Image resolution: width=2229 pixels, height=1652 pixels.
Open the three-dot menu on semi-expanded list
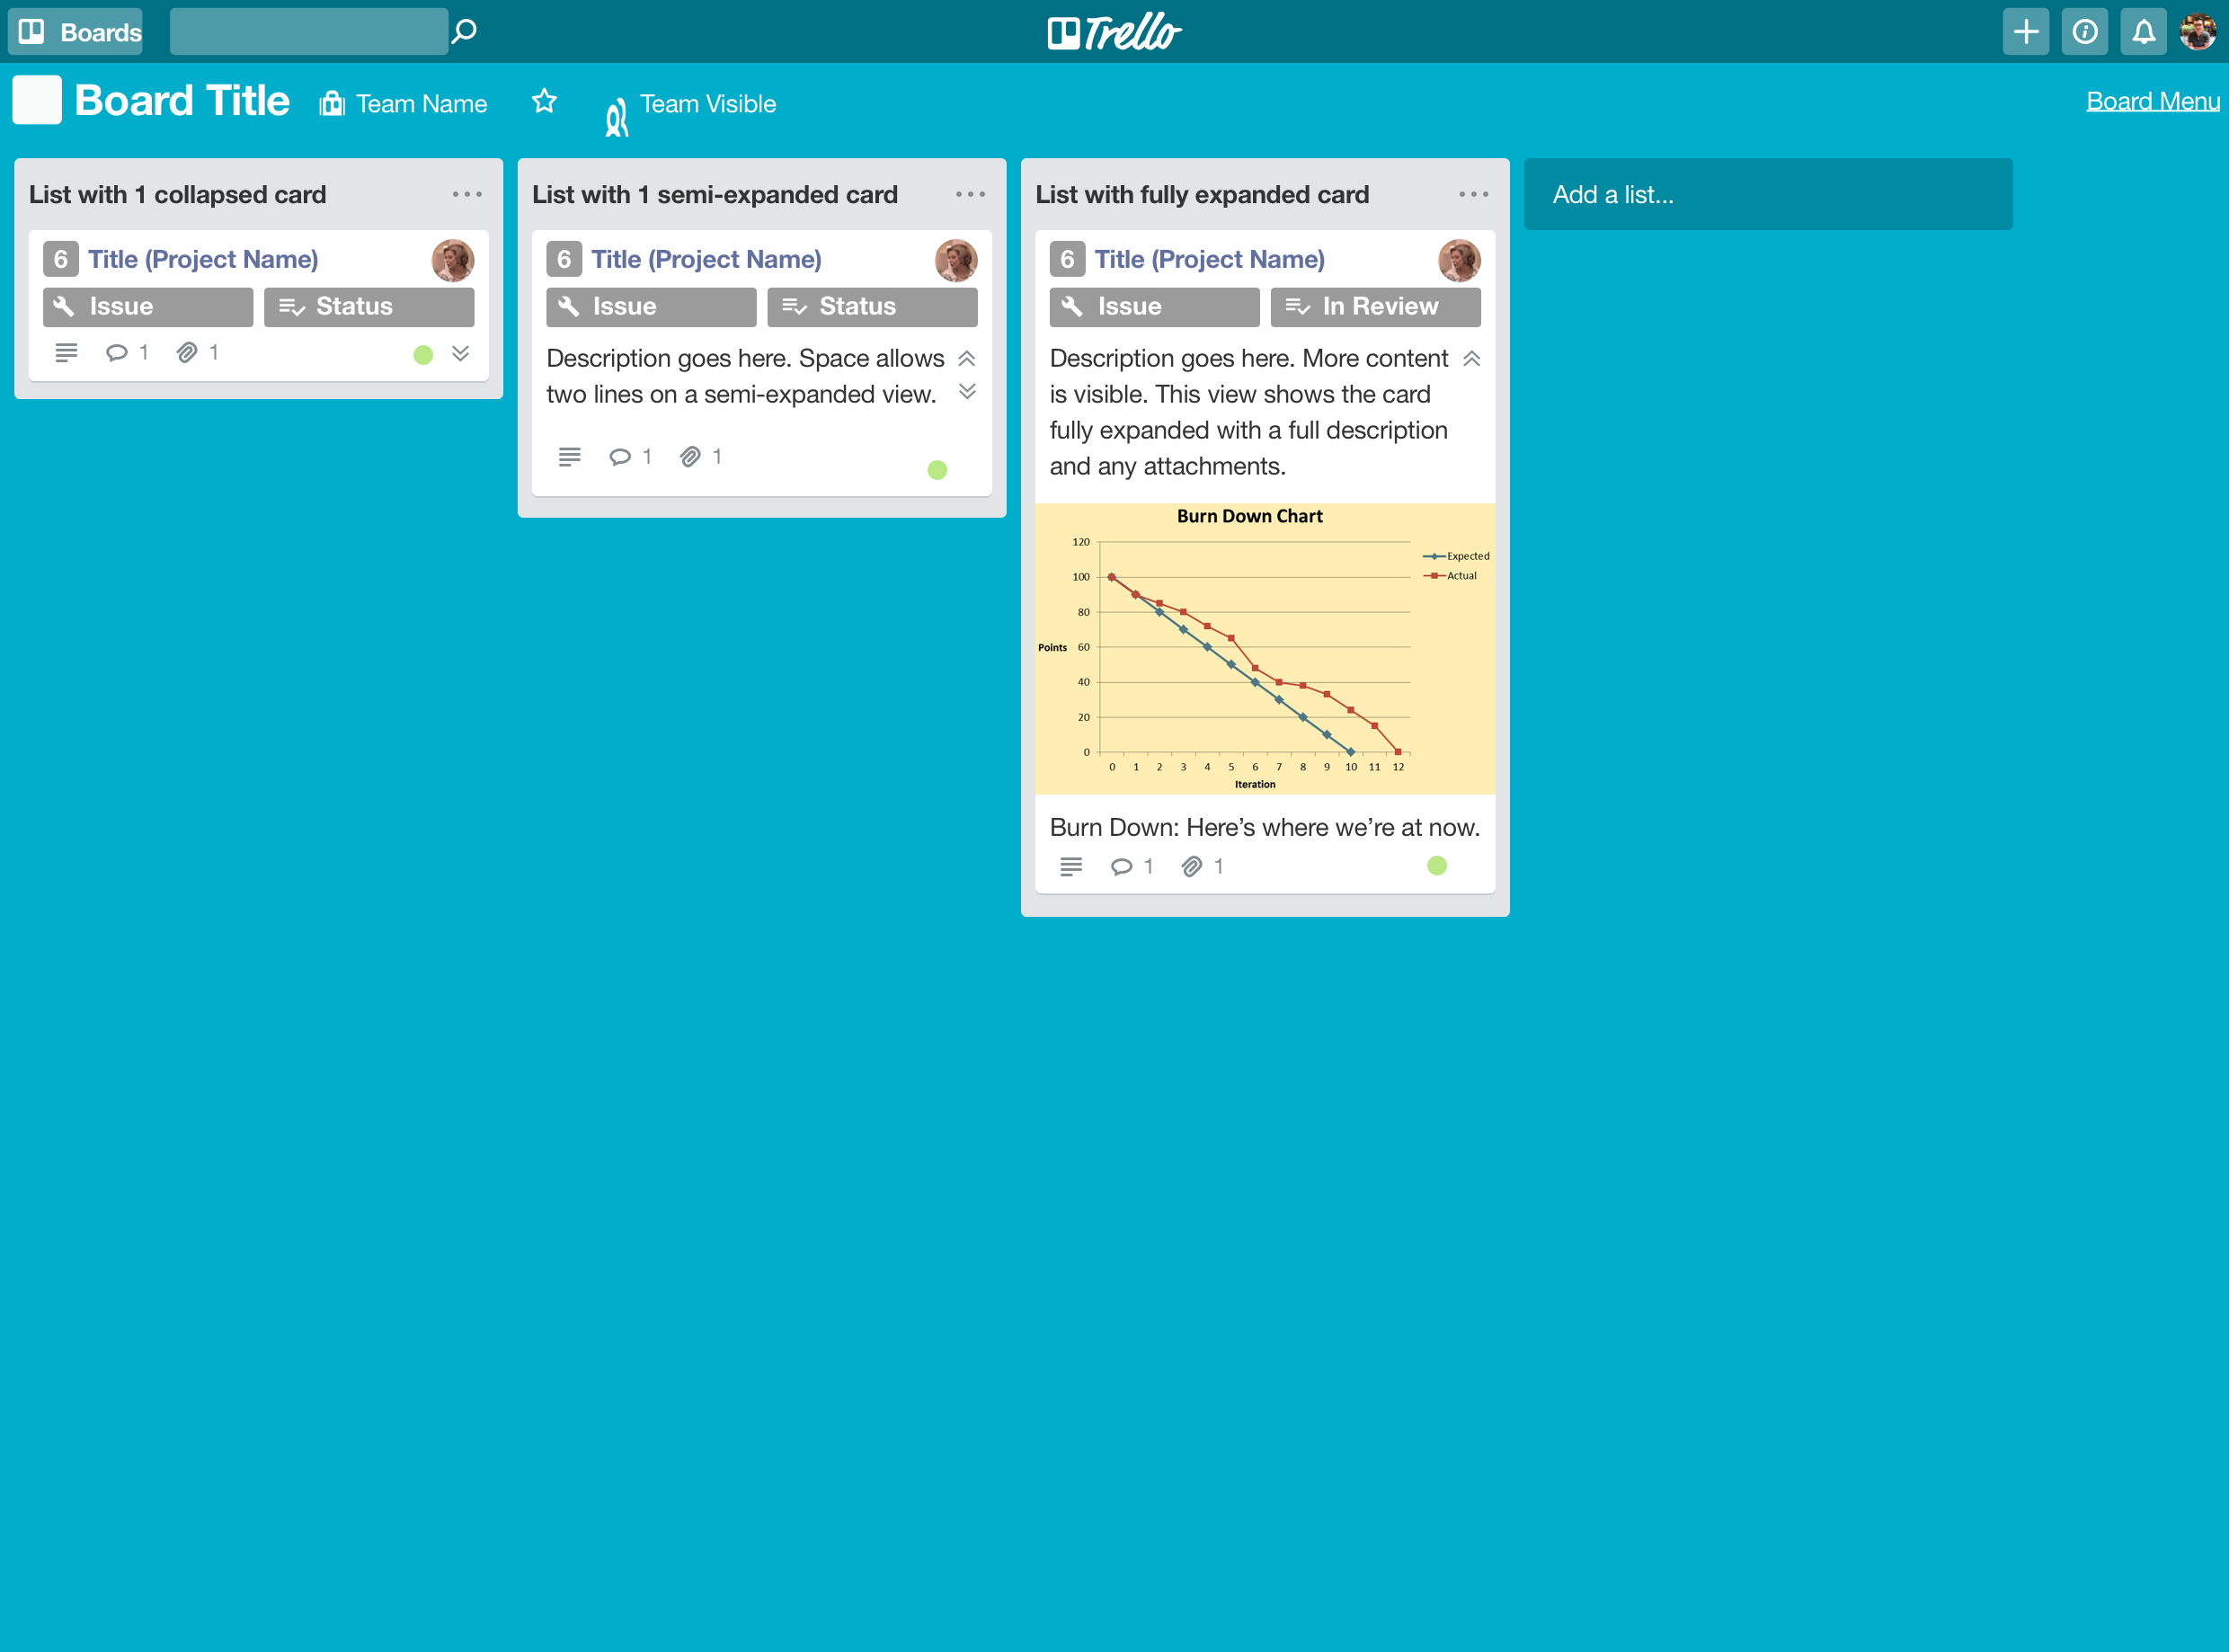click(972, 194)
